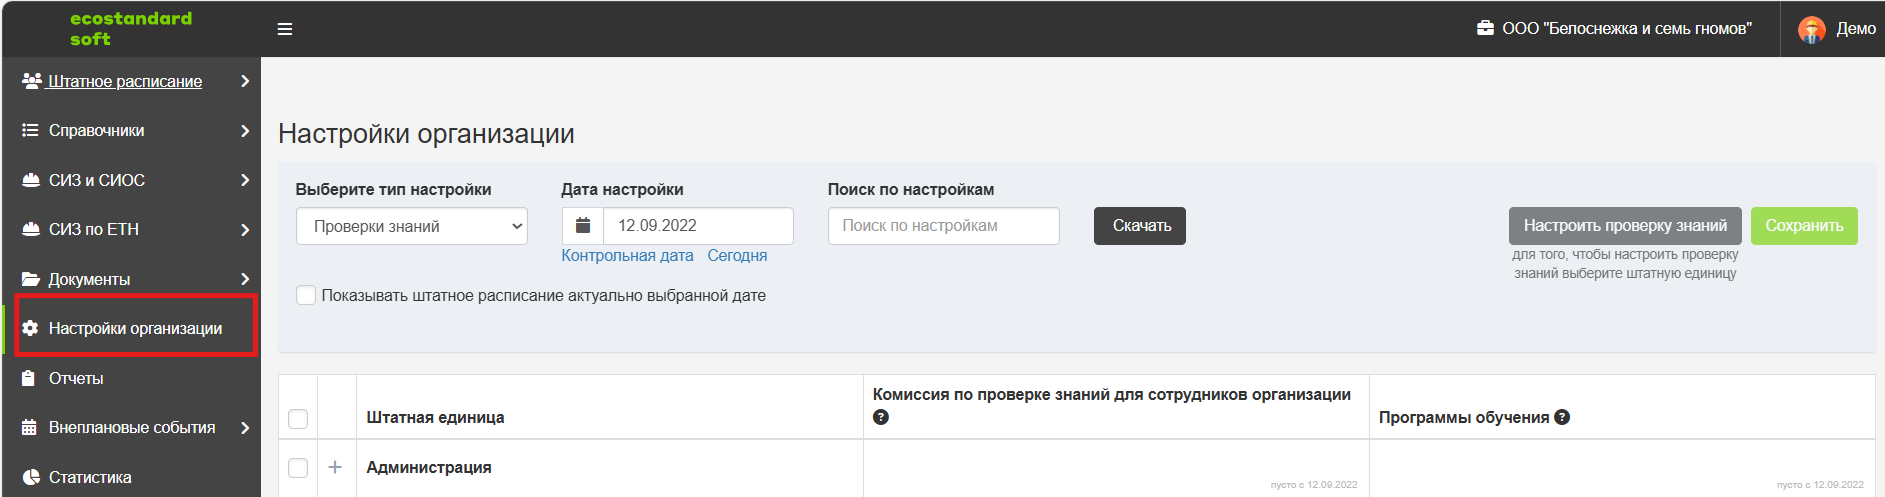Tick Показывать штатное расписание актуально выбранной дате checkbox
Screen dimensions: 1885x497
[x=306, y=295]
